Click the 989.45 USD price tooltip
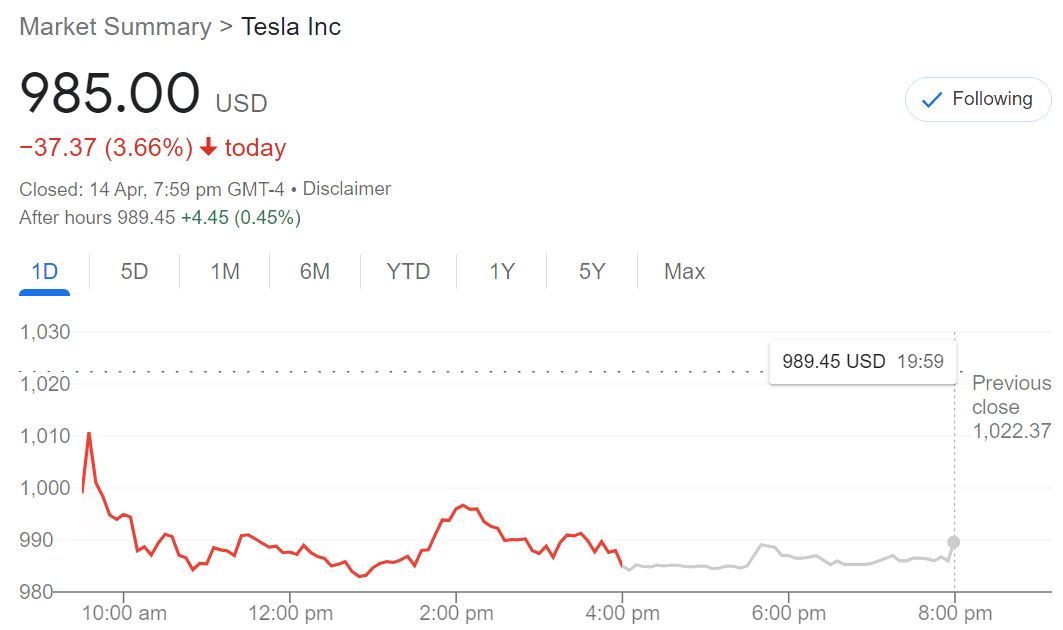The height and width of the screenshot is (630, 1063). [x=862, y=361]
